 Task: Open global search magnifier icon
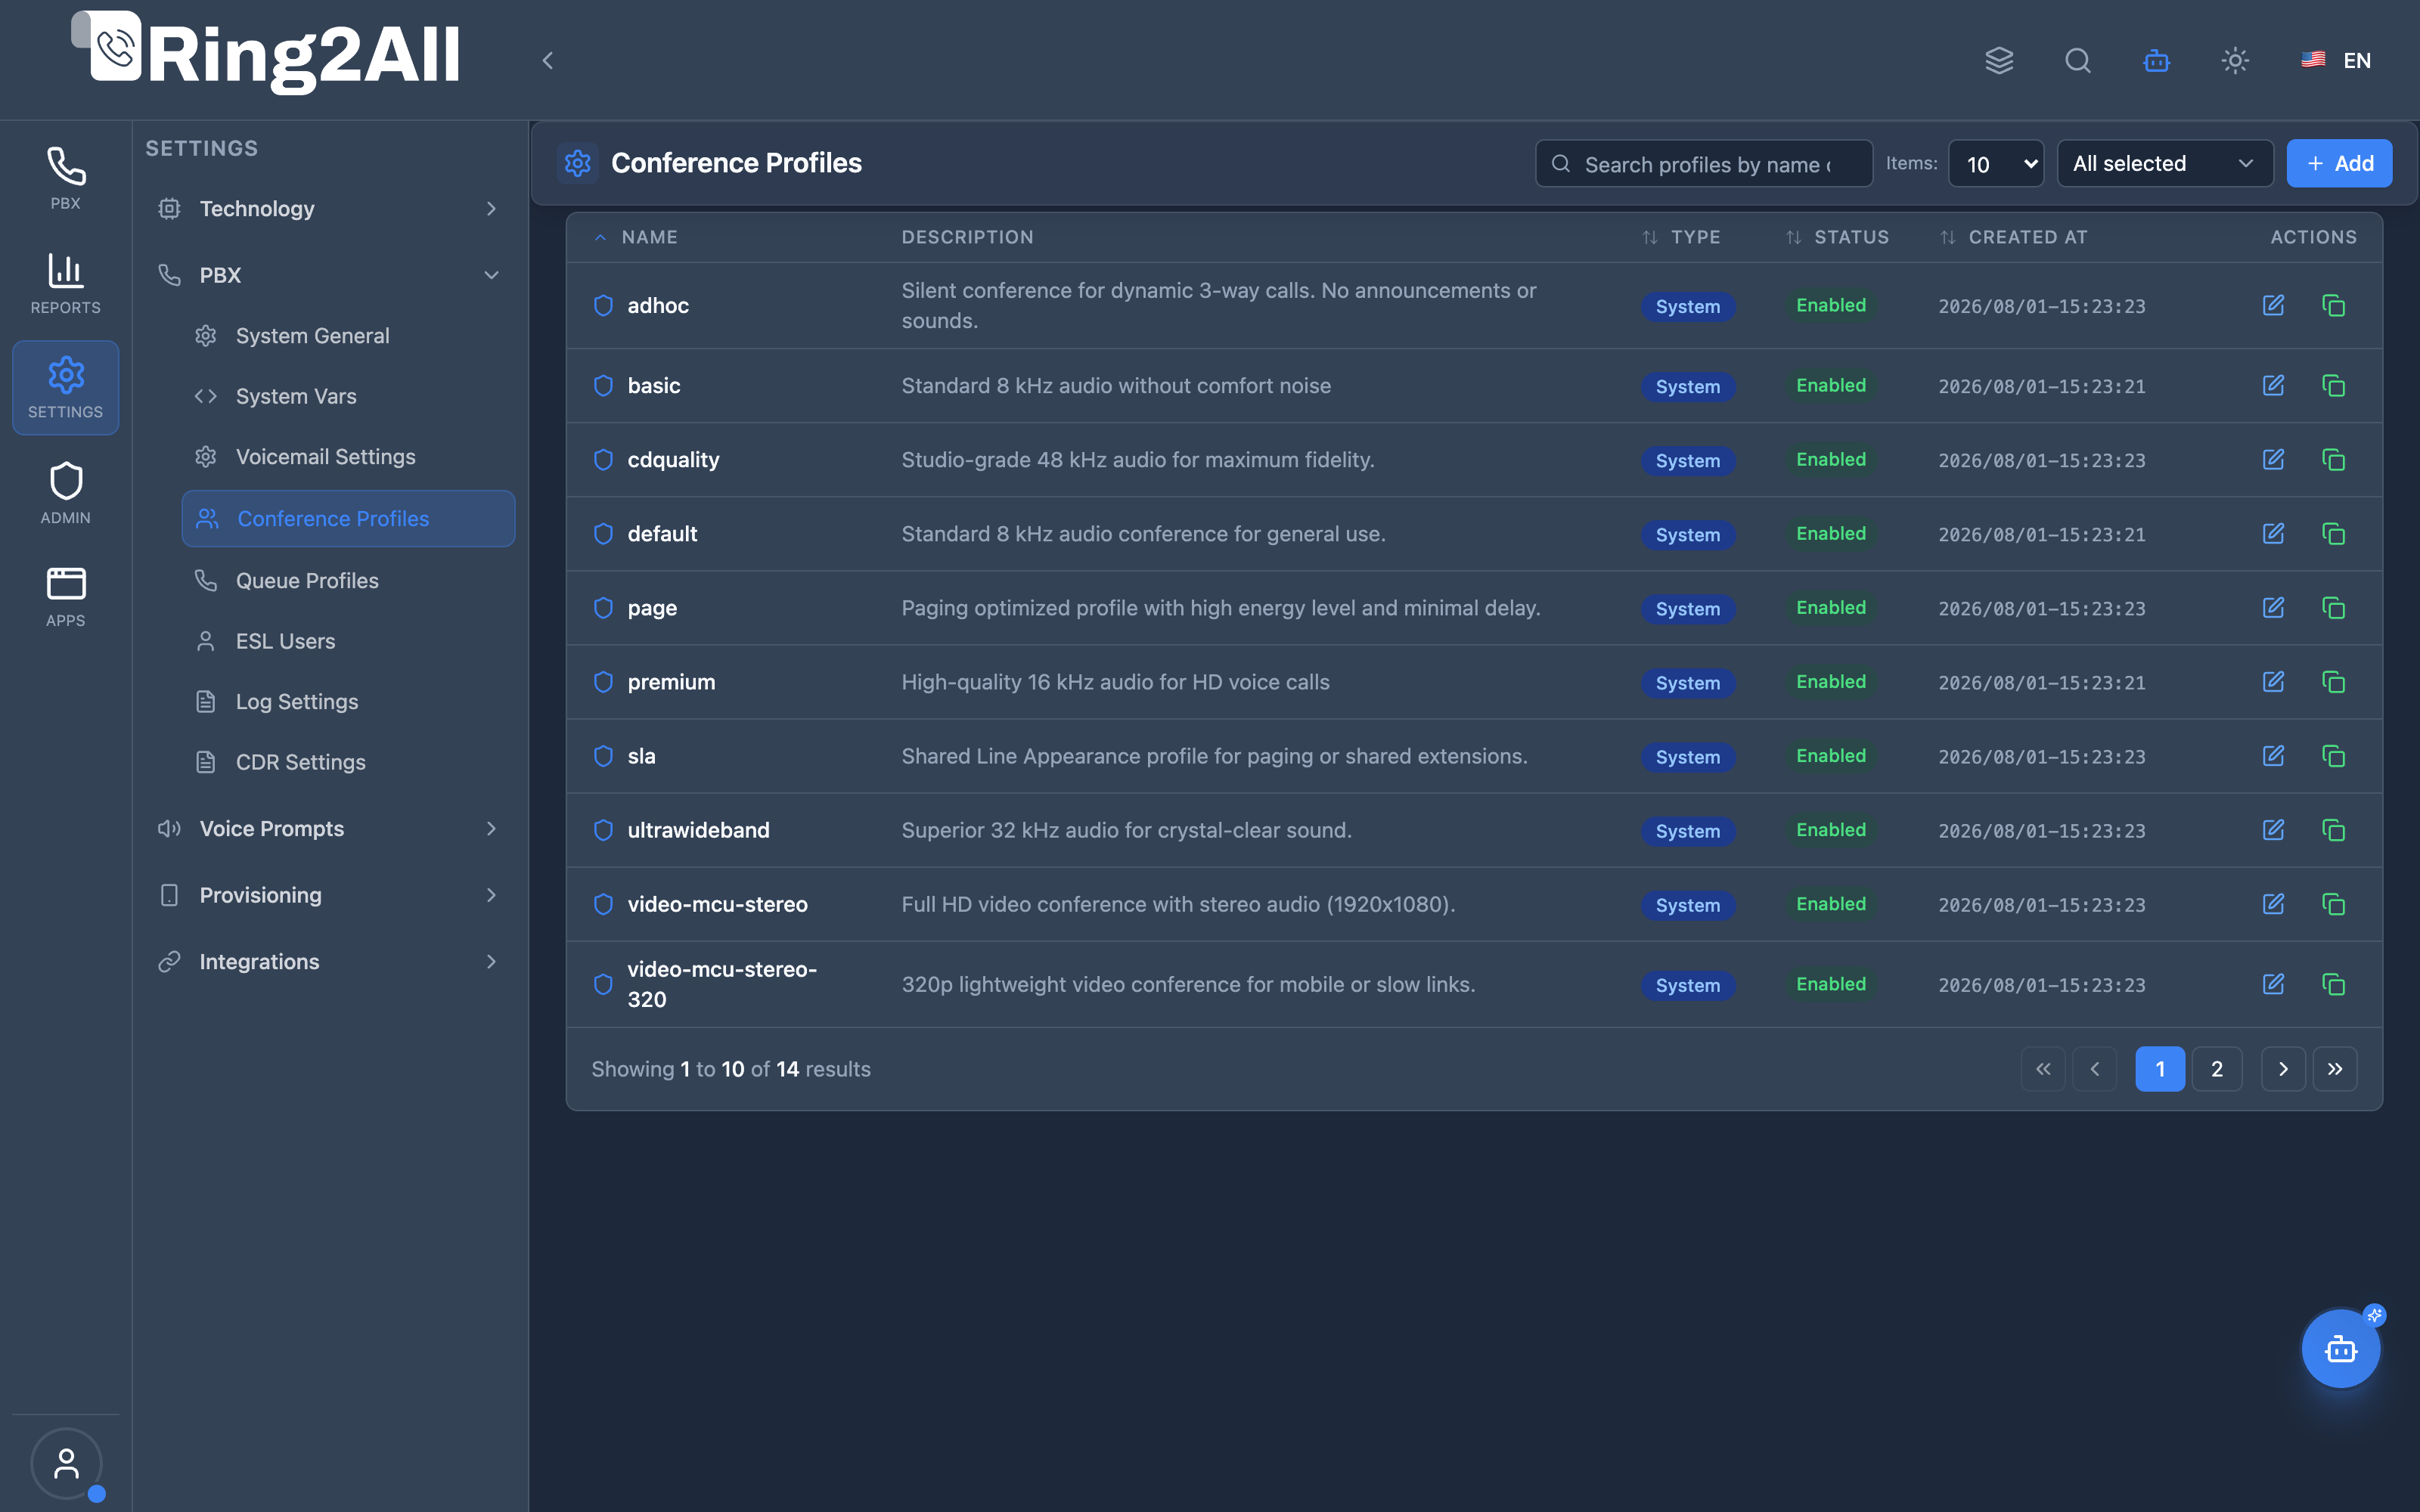point(2078,61)
